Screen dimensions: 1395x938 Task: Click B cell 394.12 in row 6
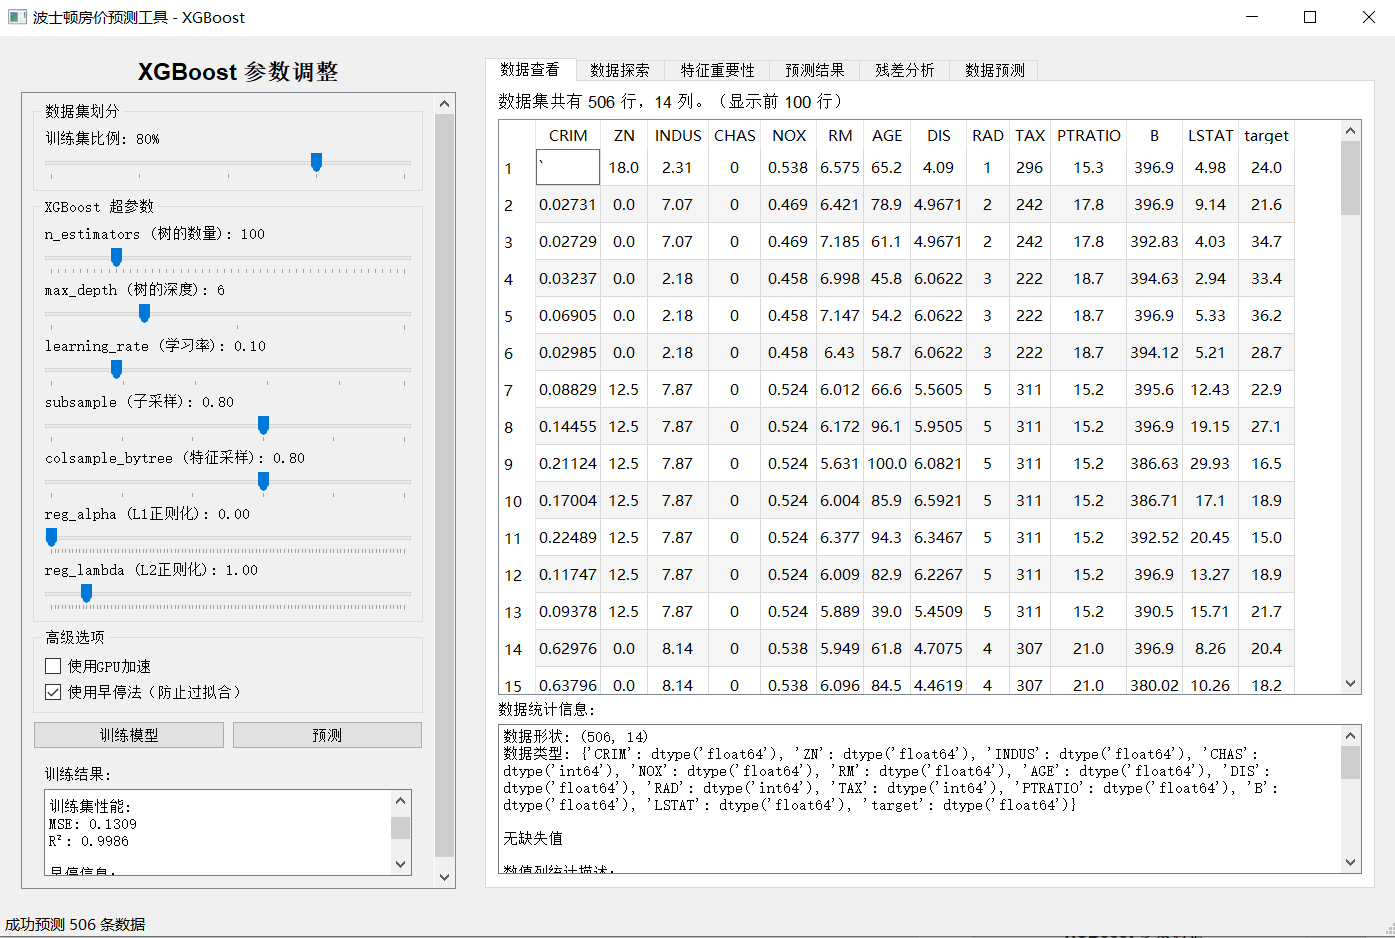tap(1154, 352)
